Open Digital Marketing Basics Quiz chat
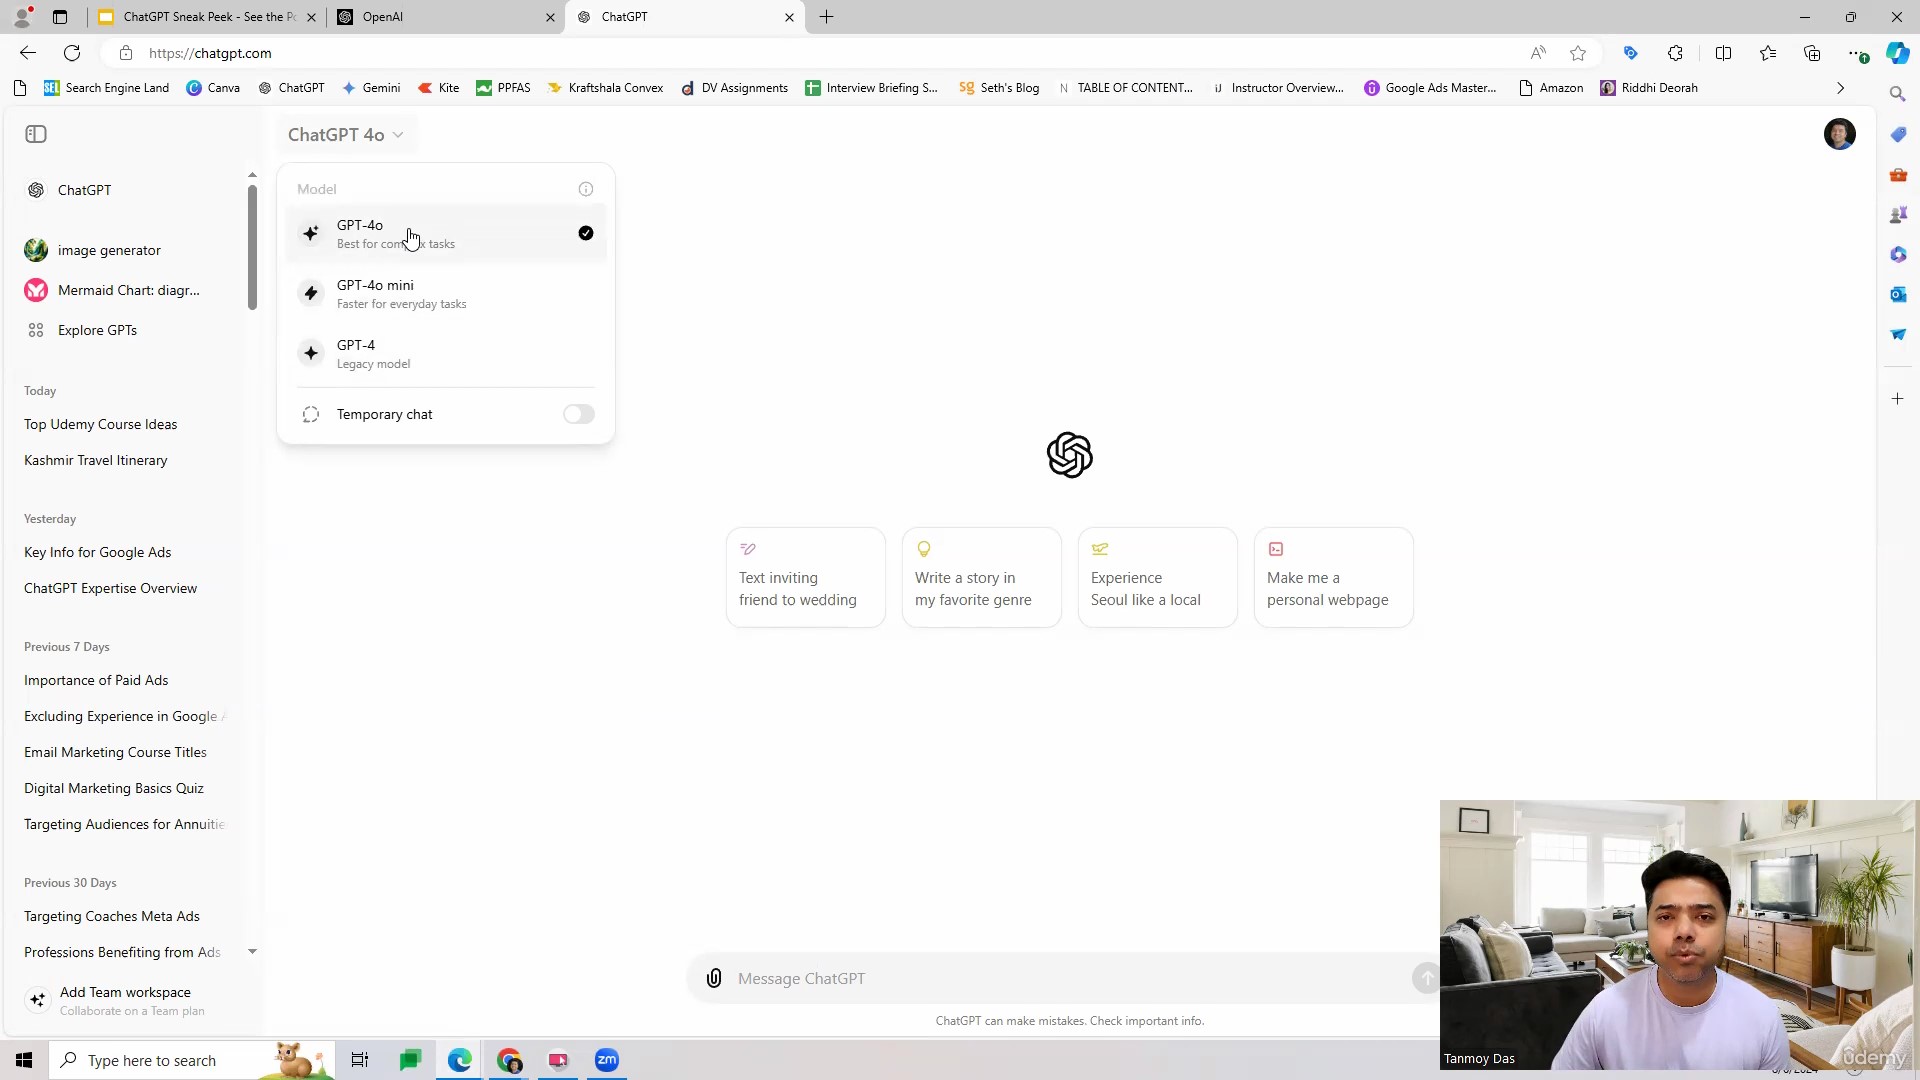The image size is (1920, 1080). point(113,788)
